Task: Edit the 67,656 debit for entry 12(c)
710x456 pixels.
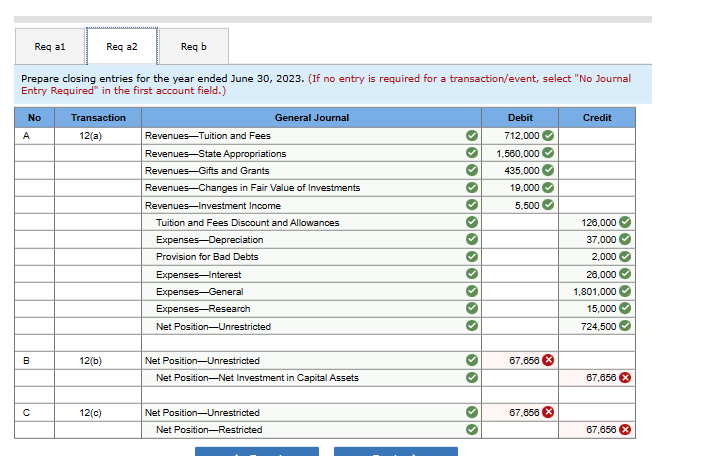Action: pyautogui.click(x=520, y=412)
